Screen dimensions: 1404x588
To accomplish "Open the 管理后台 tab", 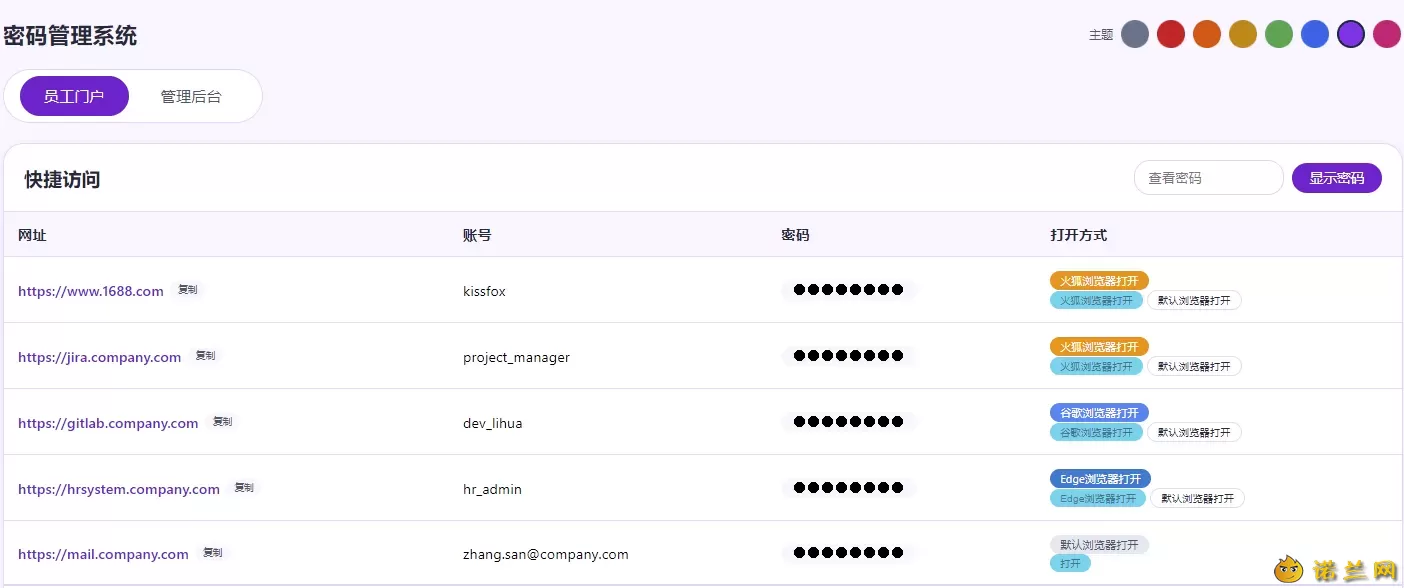I will point(191,96).
